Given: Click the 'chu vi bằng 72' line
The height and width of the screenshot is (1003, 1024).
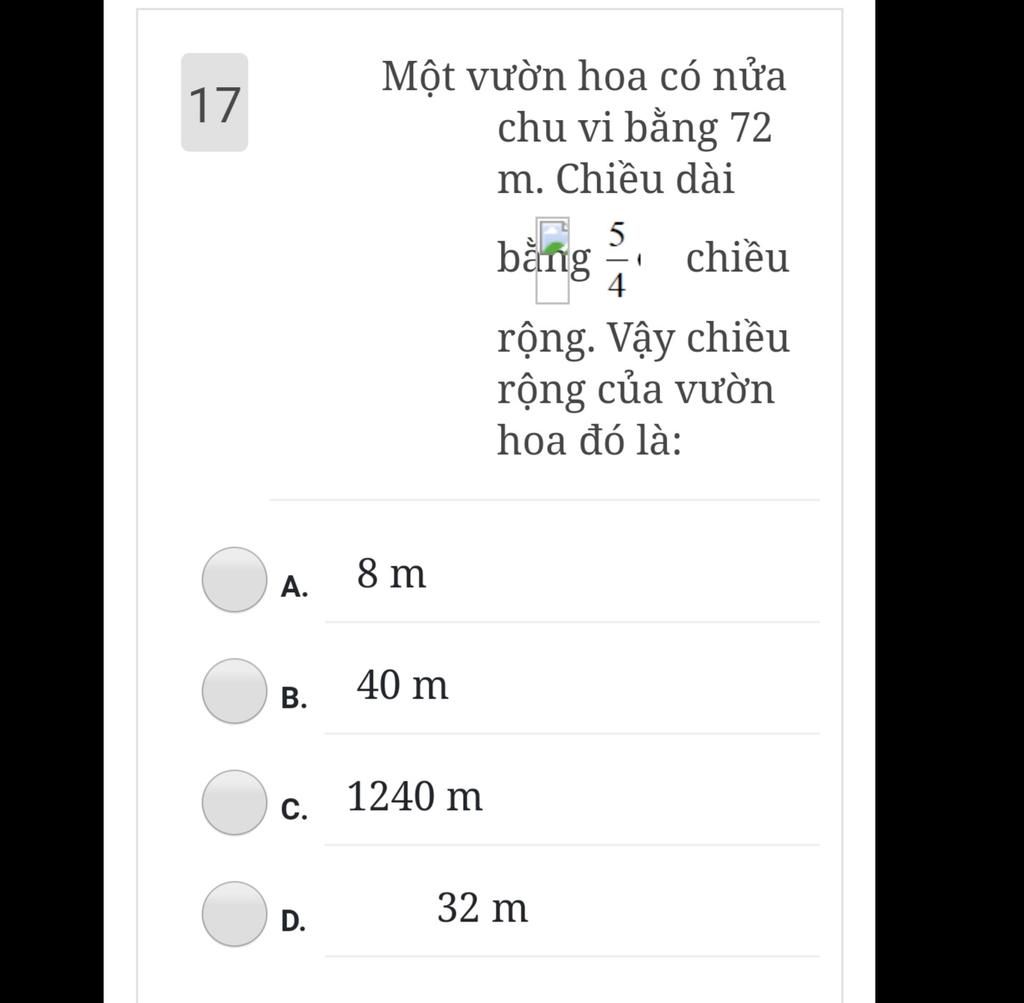Looking at the screenshot, I should (x=635, y=128).
